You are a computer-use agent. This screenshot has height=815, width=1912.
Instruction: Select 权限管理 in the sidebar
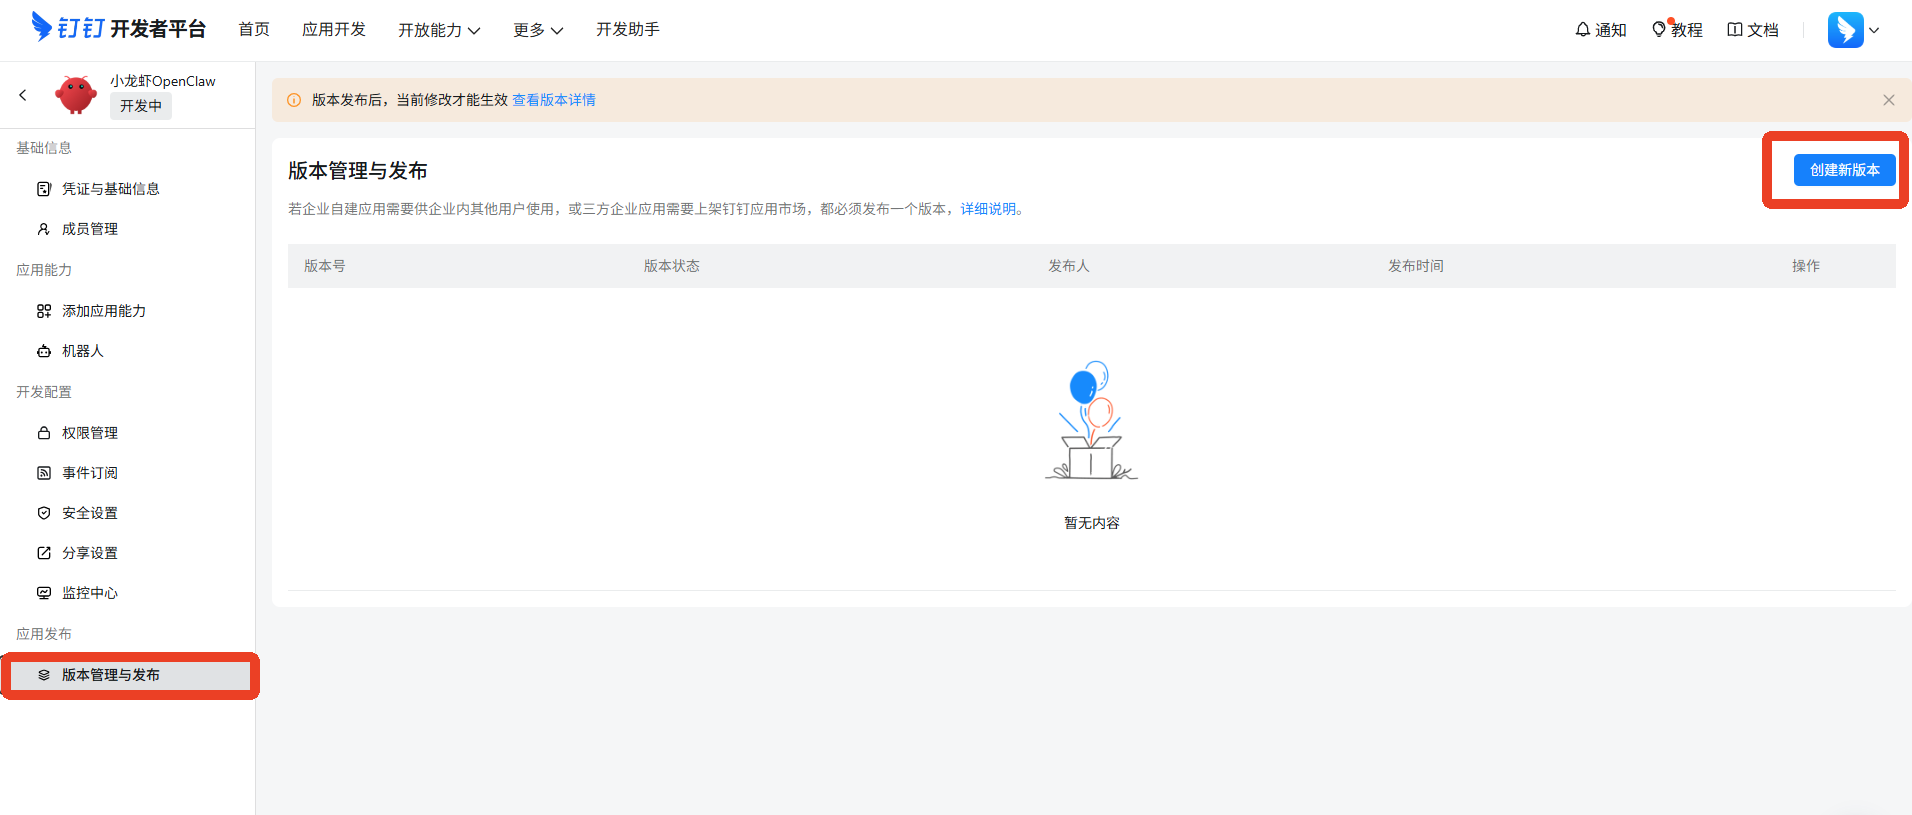[x=89, y=433]
